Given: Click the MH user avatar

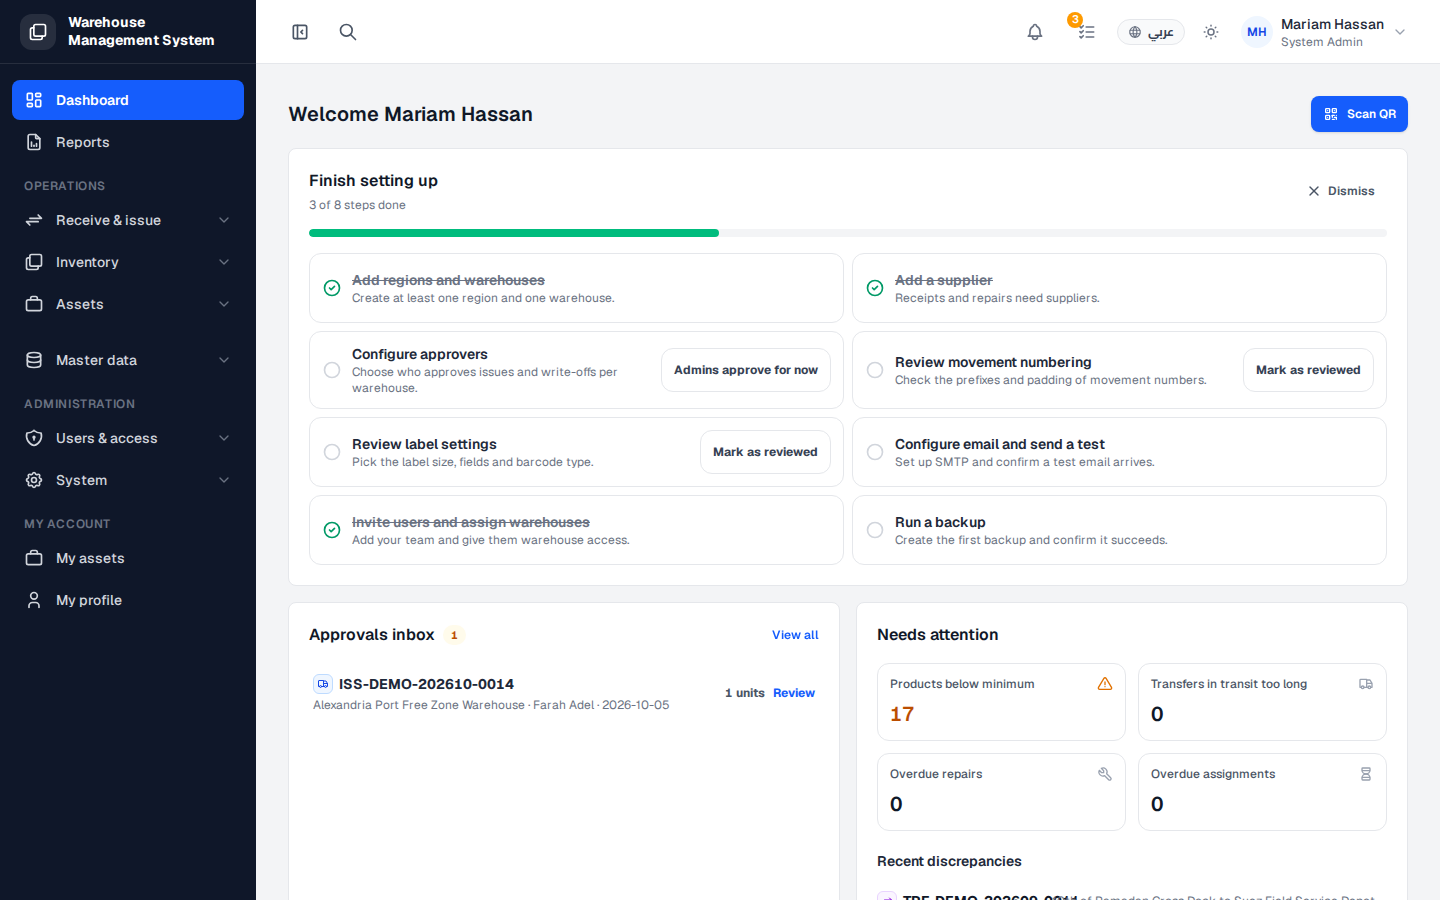Looking at the screenshot, I should pyautogui.click(x=1257, y=32).
